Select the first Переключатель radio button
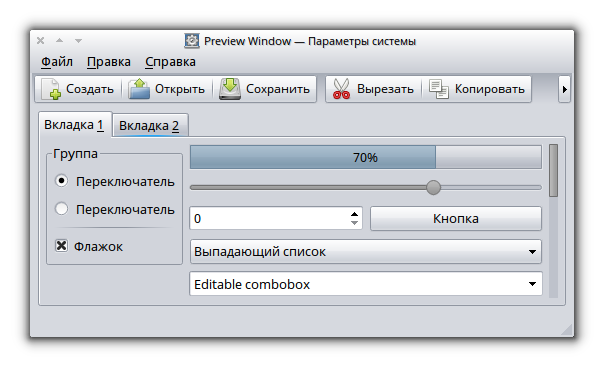The image size is (604, 367). point(62,181)
